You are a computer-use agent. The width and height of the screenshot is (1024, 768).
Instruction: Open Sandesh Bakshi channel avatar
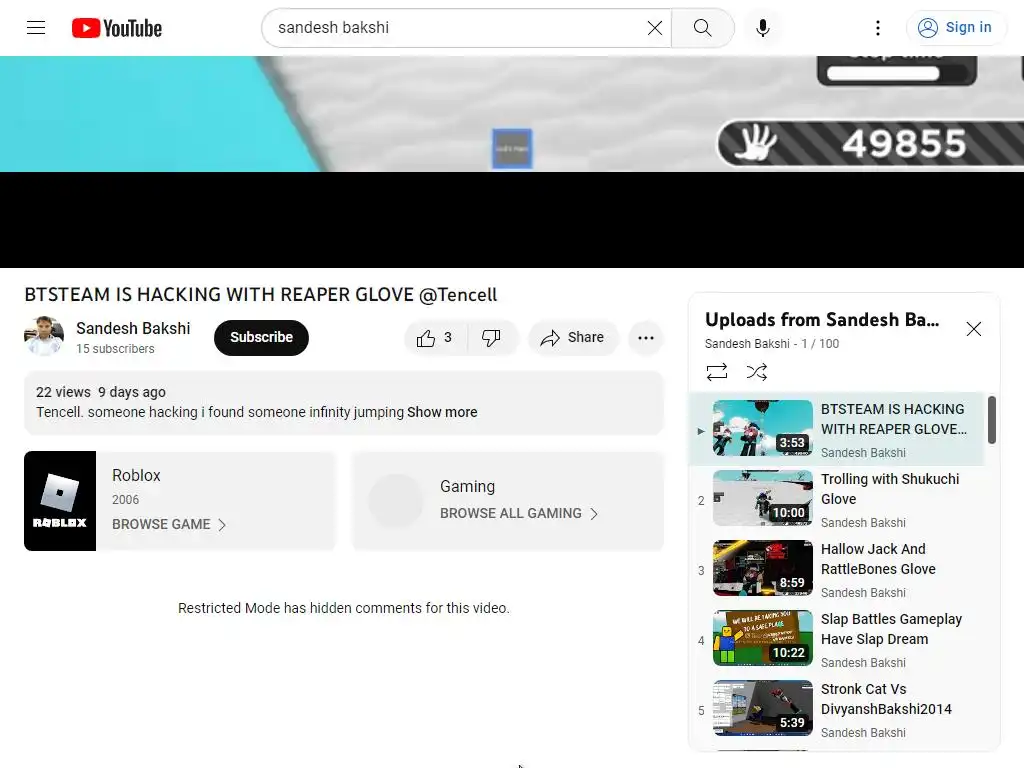coord(44,337)
